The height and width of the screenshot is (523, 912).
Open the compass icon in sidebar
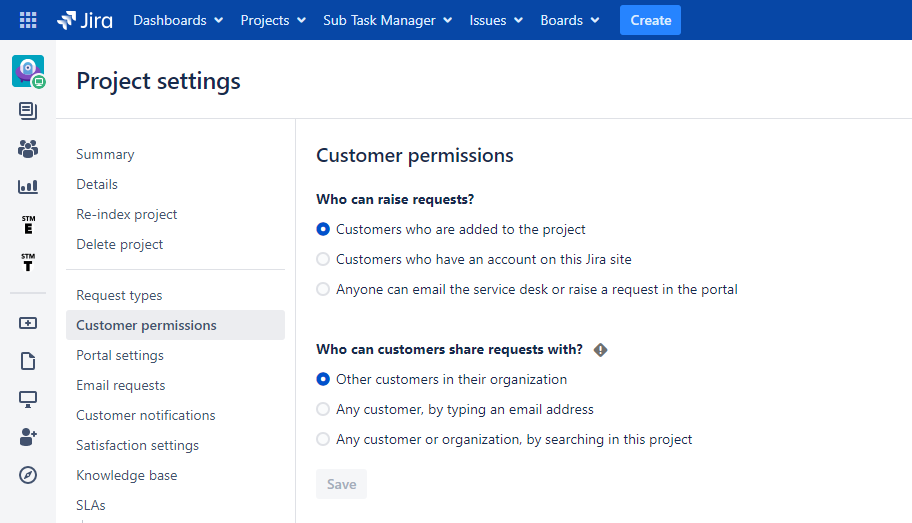[x=28, y=475]
